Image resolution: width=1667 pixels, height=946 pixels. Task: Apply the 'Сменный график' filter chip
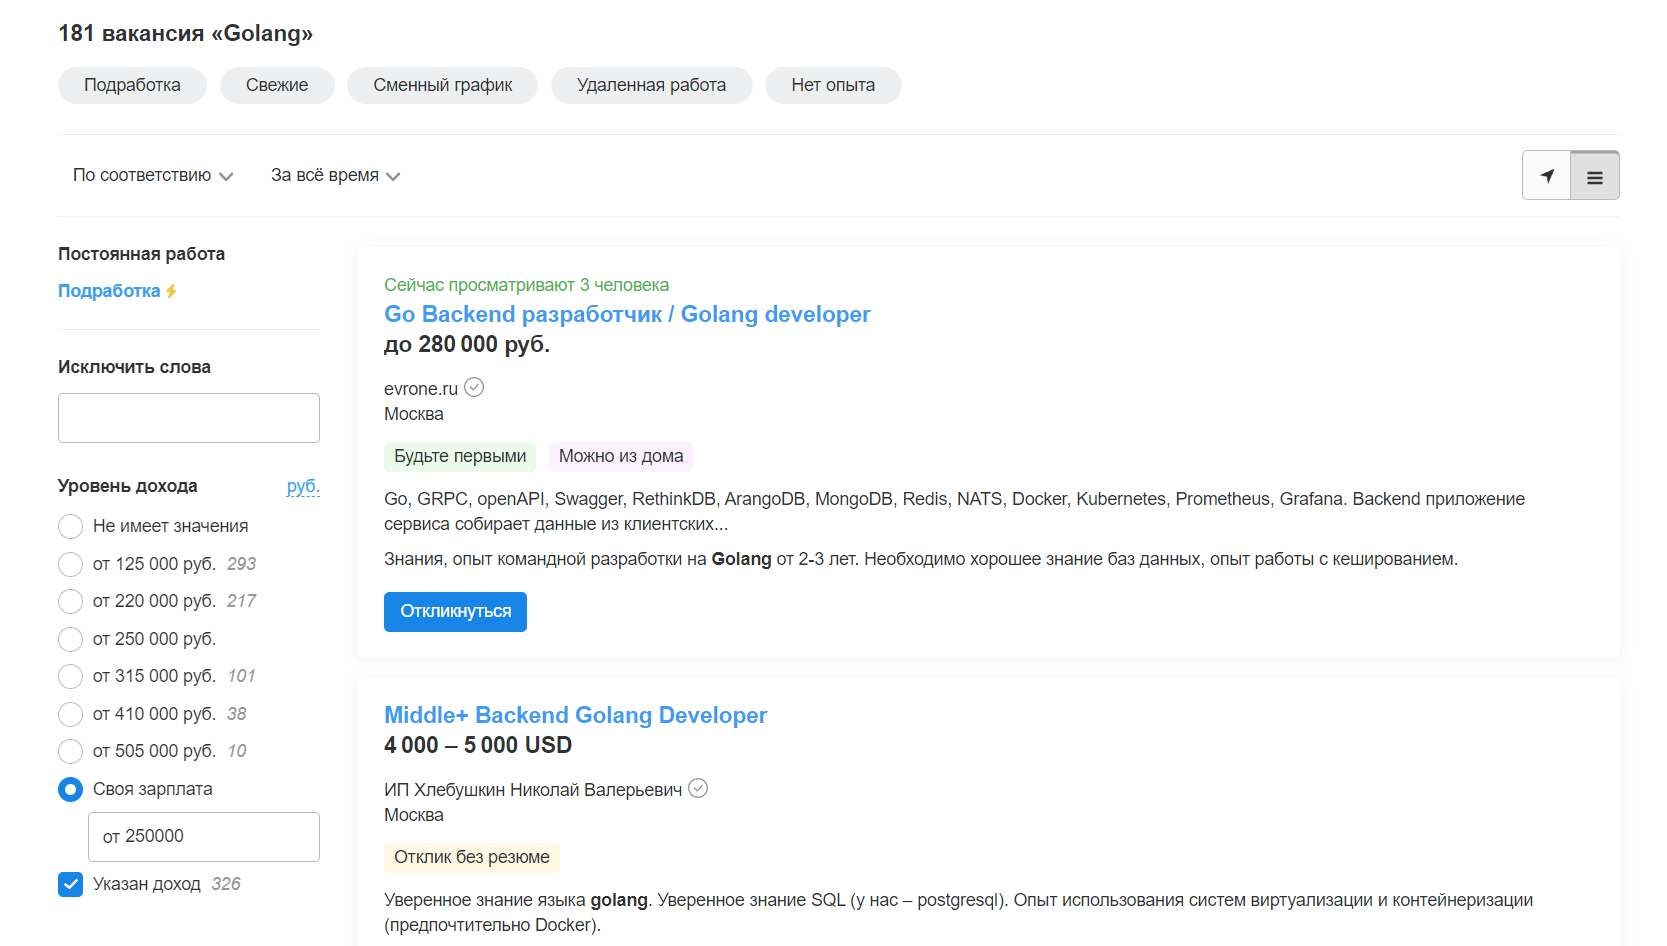pos(442,85)
